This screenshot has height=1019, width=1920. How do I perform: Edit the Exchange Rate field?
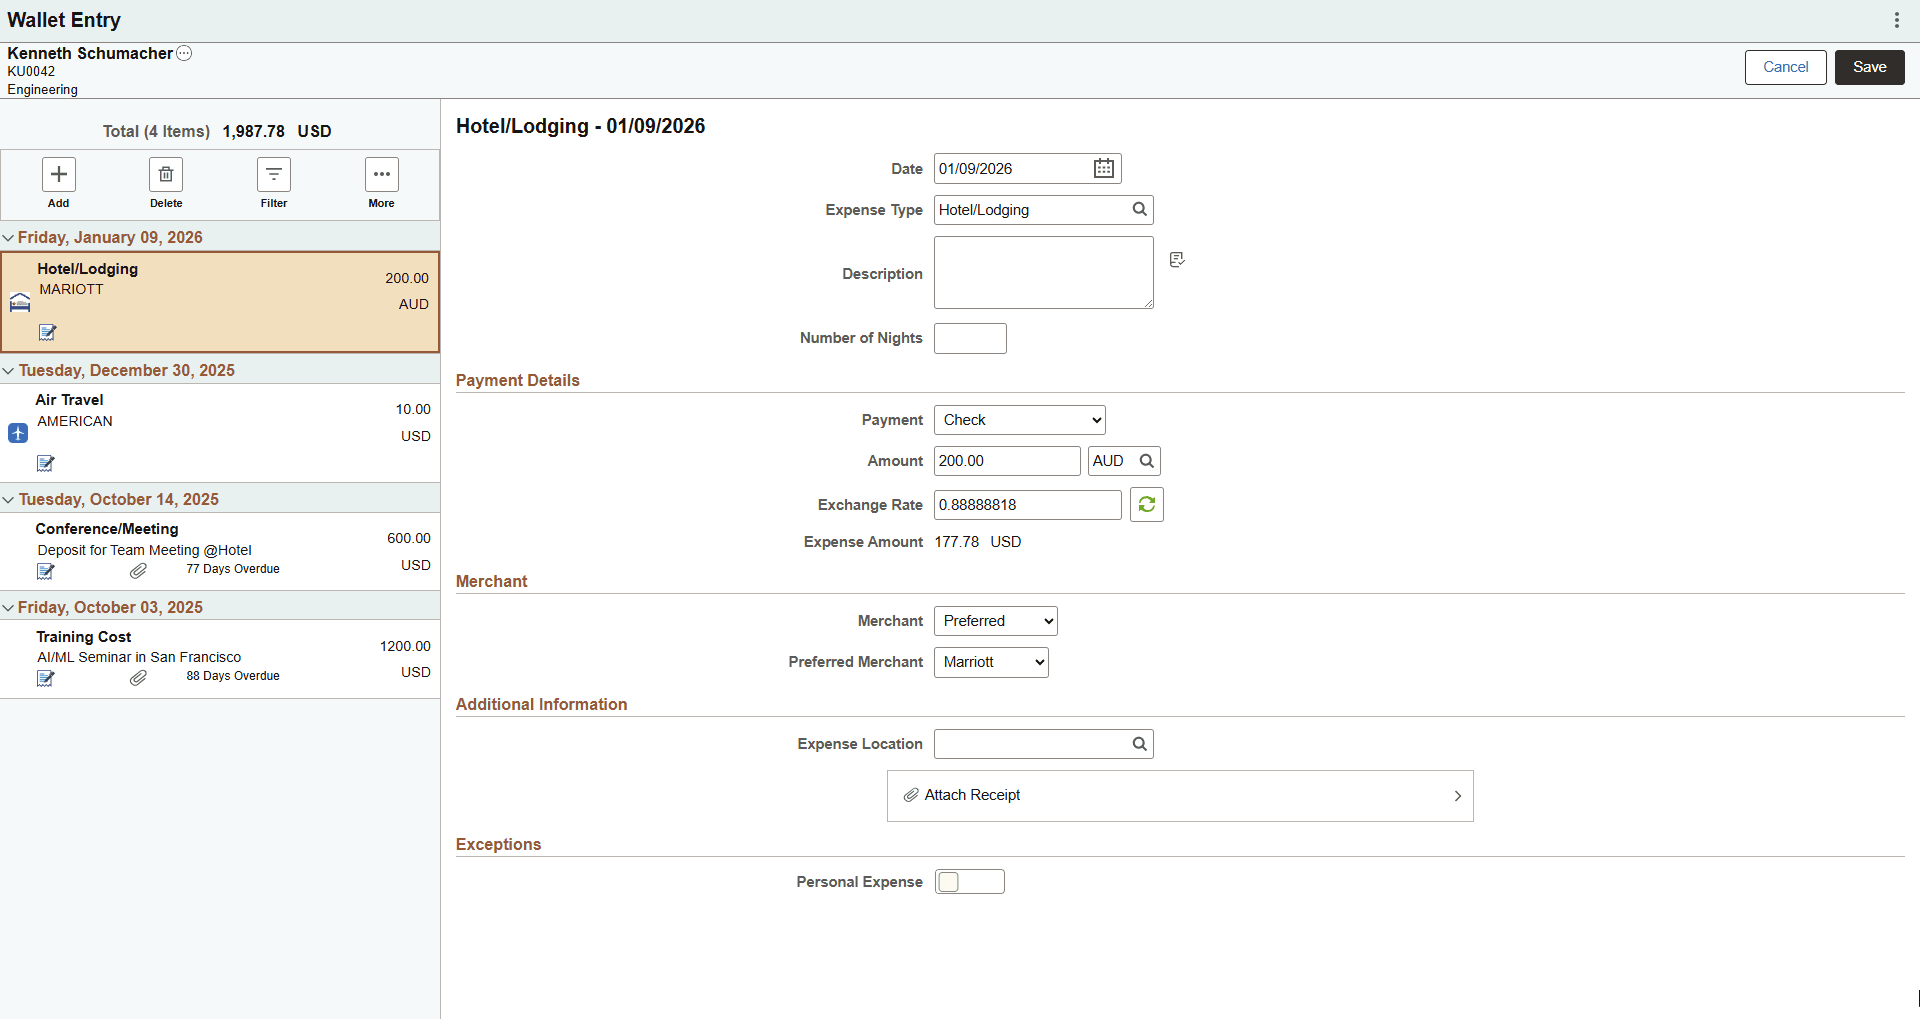tap(1028, 505)
